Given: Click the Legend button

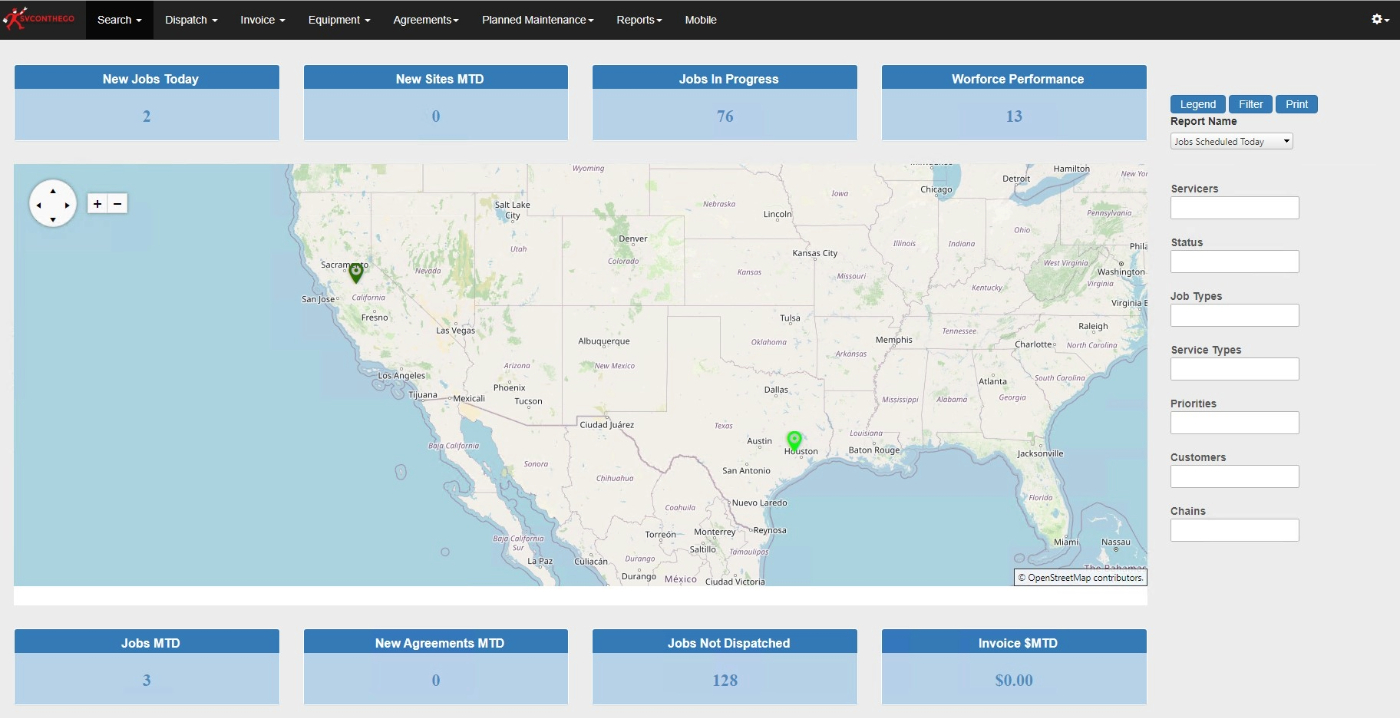Looking at the screenshot, I should 1197,104.
